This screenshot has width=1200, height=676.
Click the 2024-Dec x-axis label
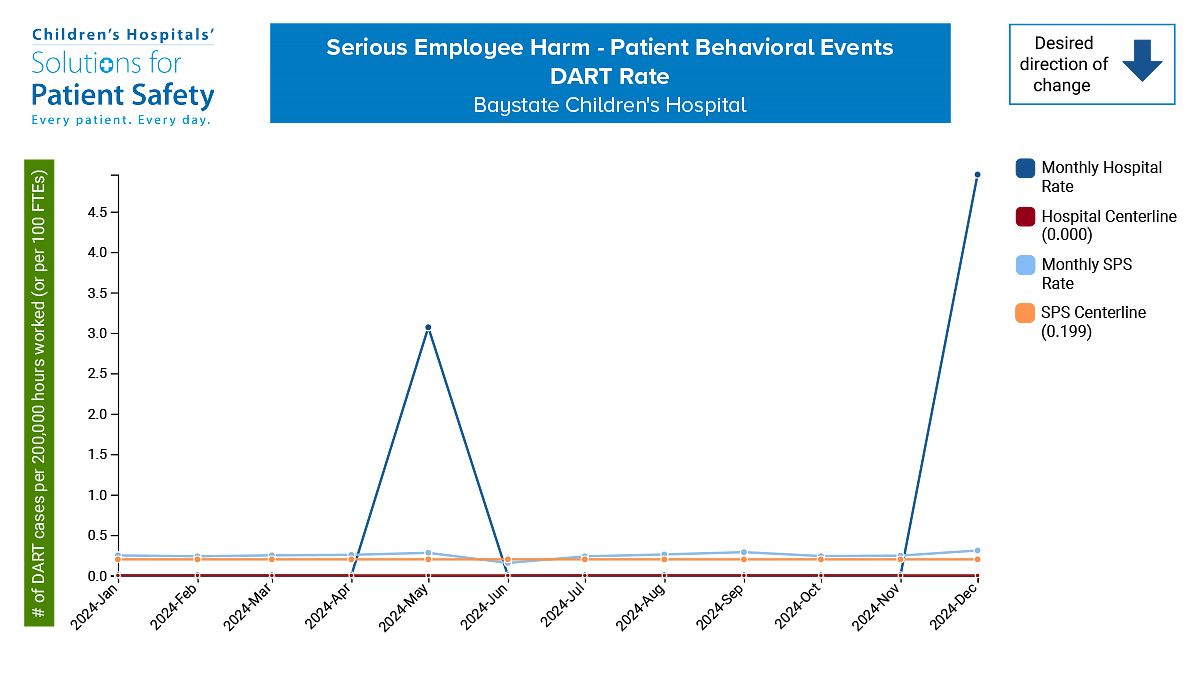coord(955,607)
